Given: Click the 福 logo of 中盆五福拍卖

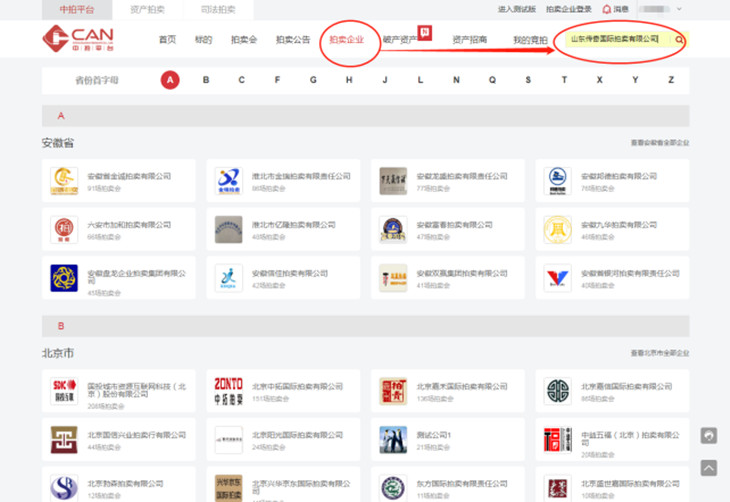Looking at the screenshot, I should pos(557,439).
